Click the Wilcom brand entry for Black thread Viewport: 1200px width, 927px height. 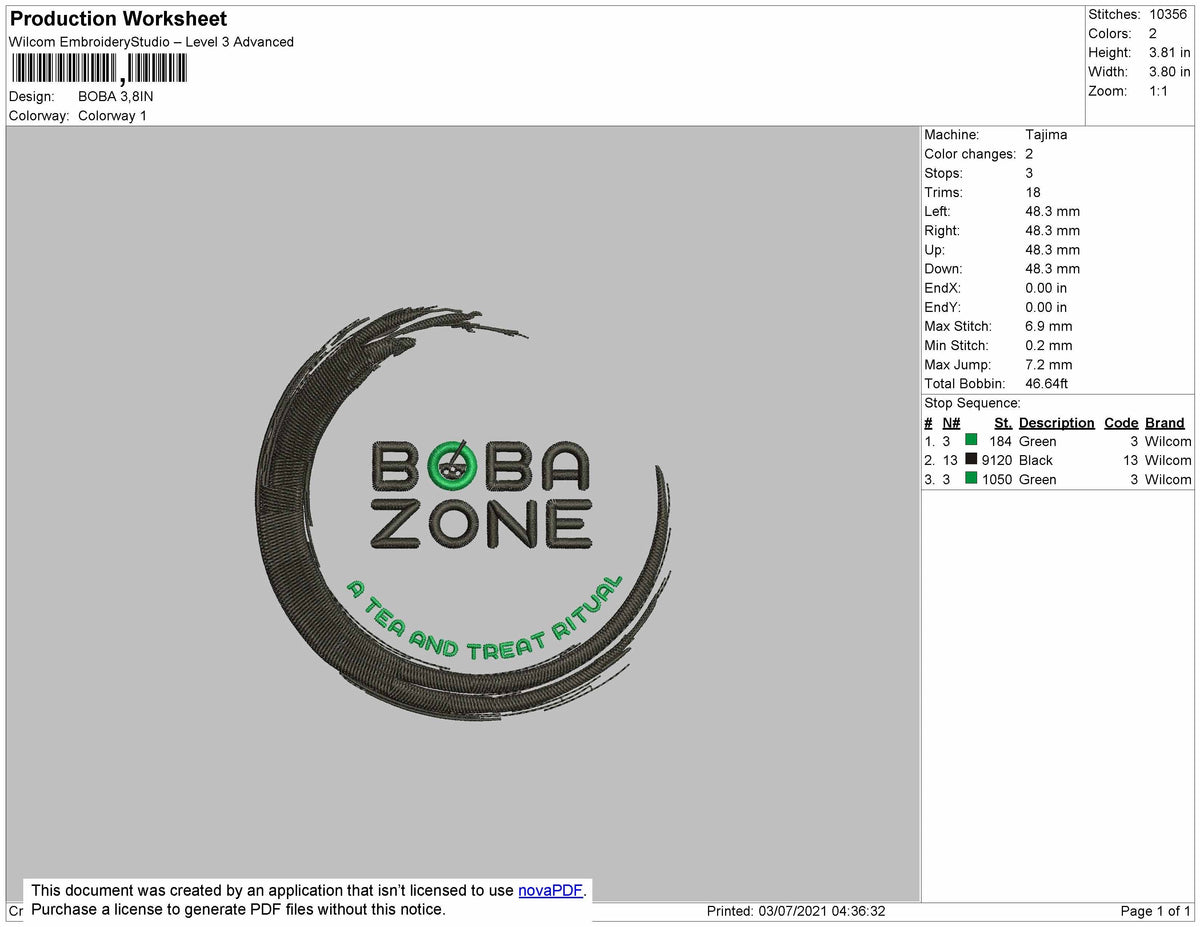[1170, 460]
